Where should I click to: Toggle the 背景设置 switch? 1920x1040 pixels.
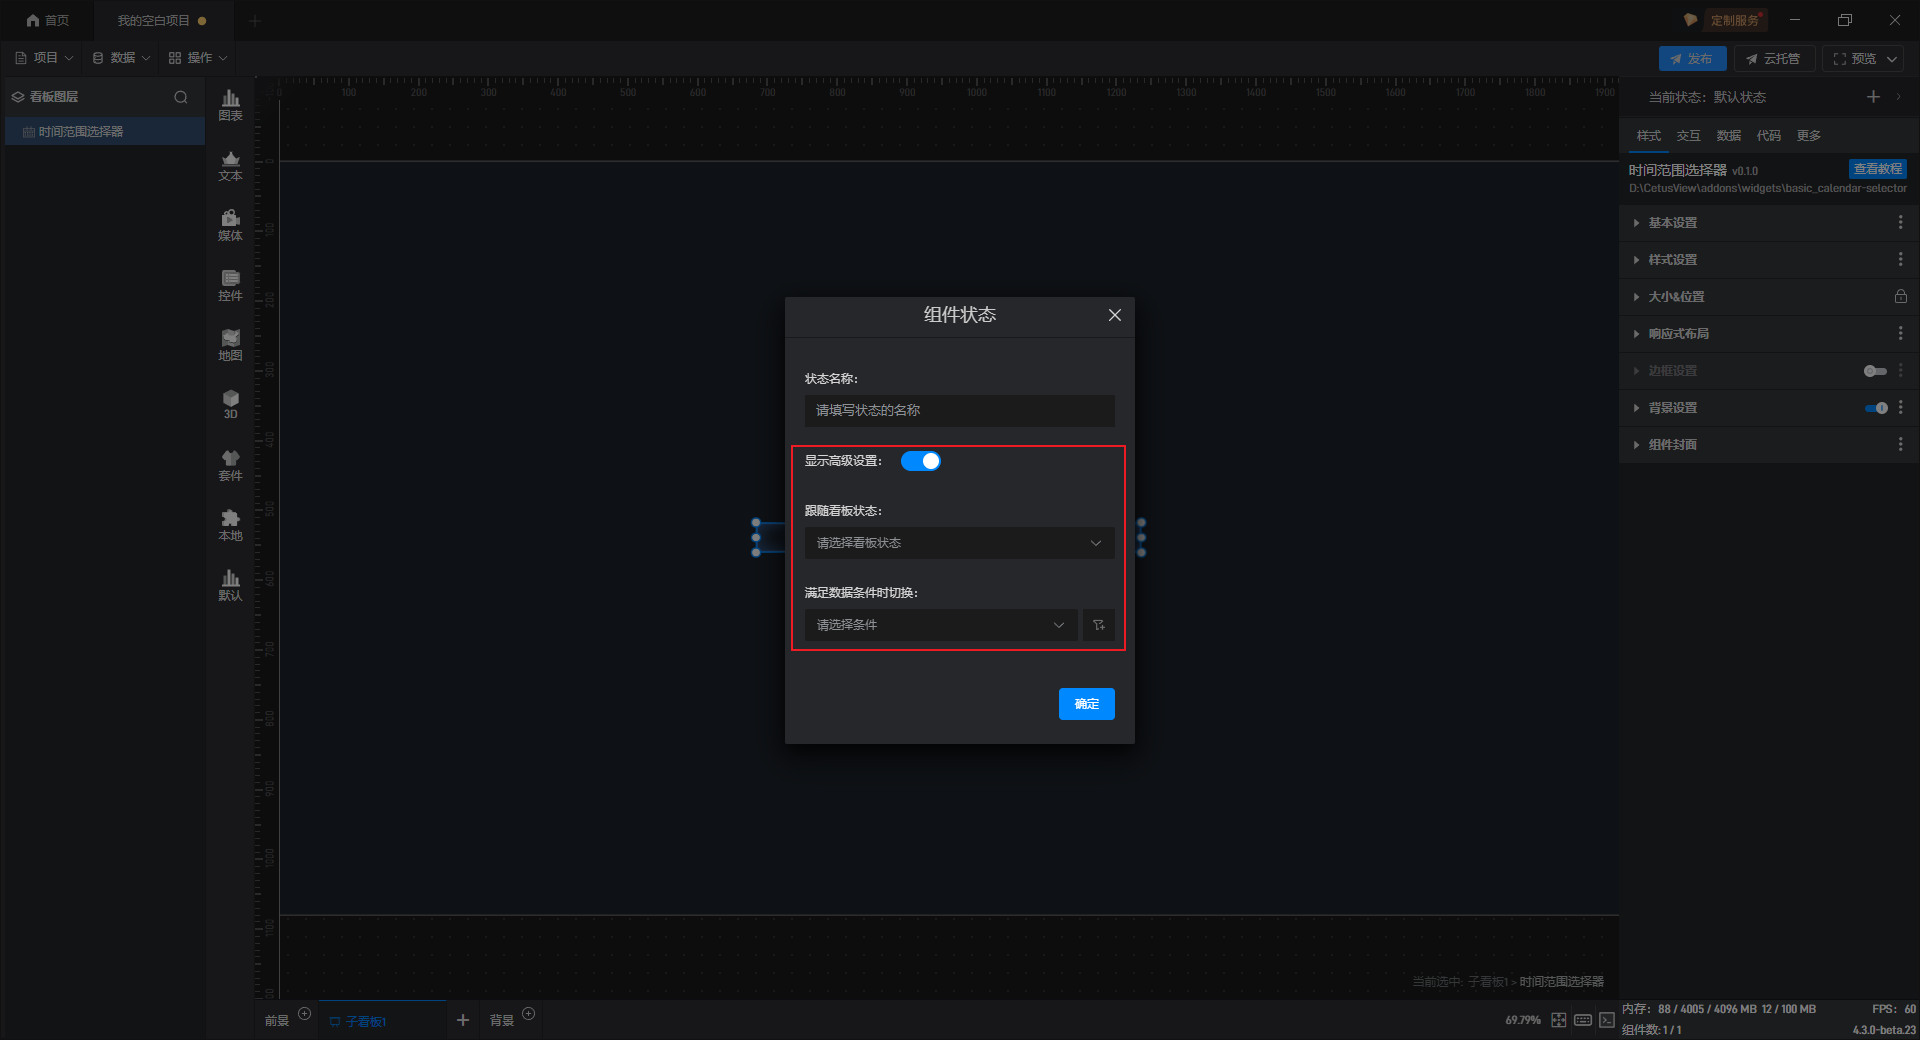click(x=1875, y=408)
